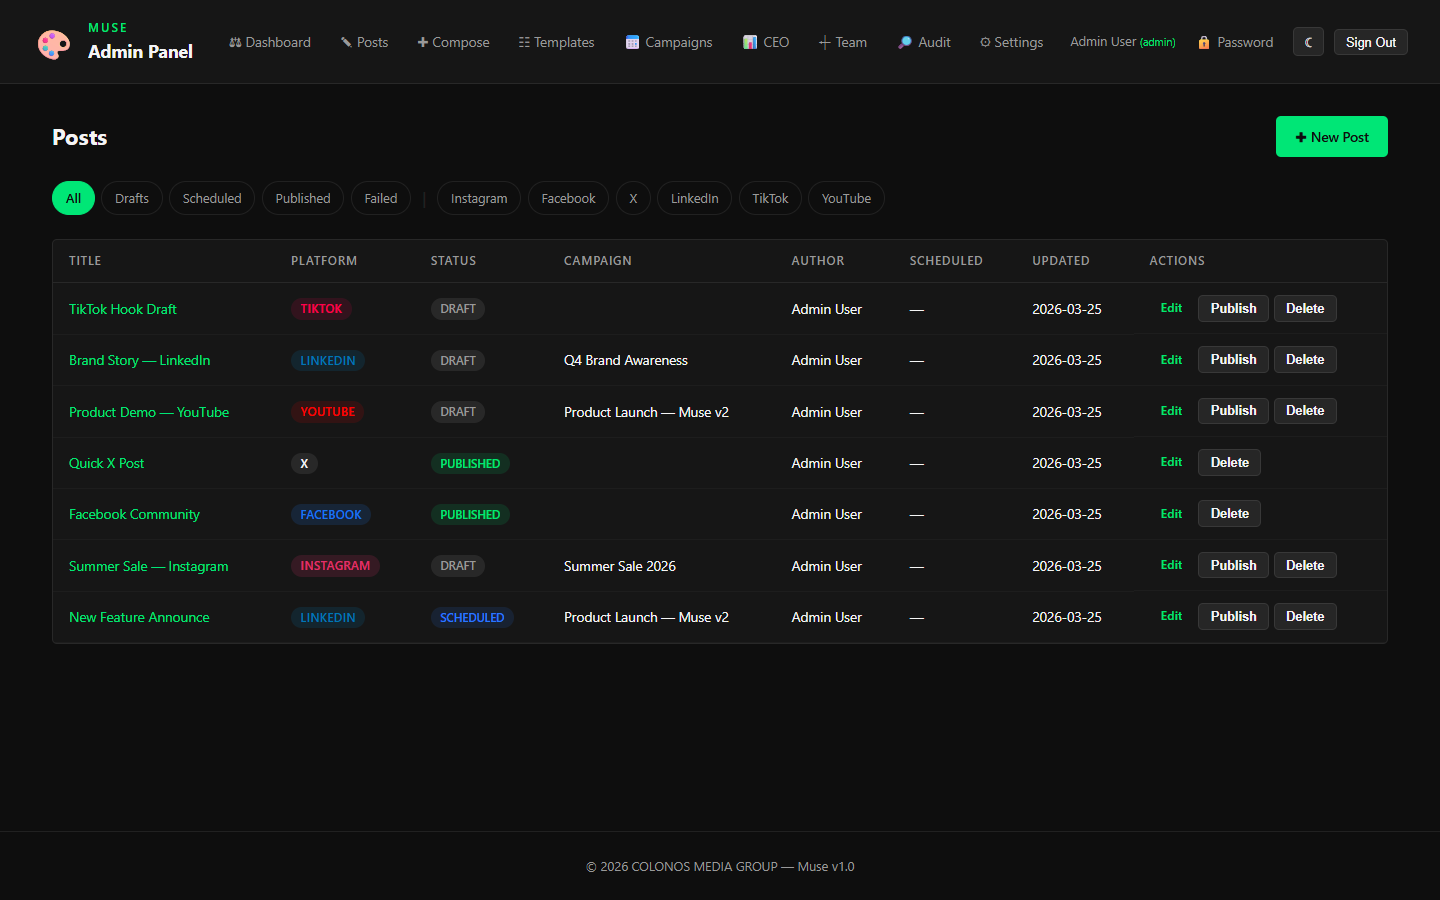The width and height of the screenshot is (1440, 900).
Task: Open the Dashboard nav item
Action: pyautogui.click(x=270, y=42)
